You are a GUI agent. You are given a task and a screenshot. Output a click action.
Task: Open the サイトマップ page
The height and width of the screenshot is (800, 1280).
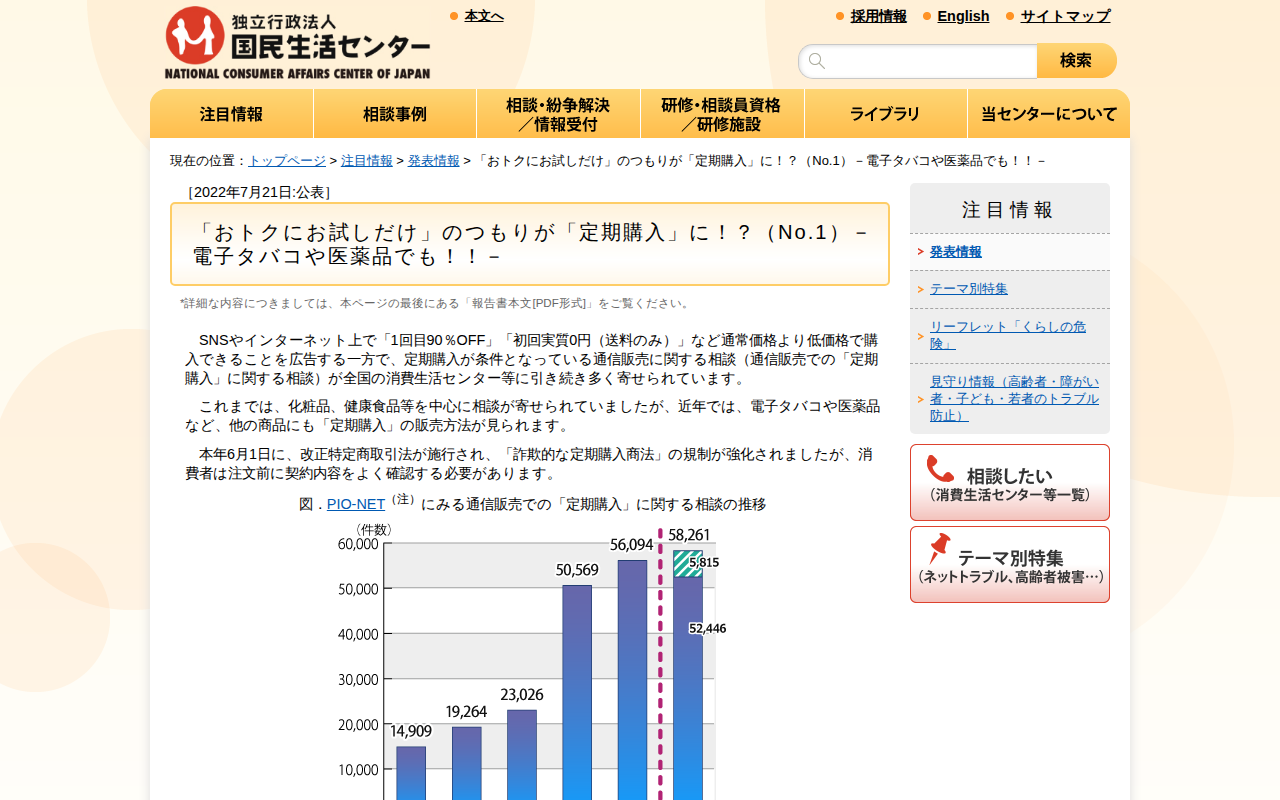point(1064,16)
